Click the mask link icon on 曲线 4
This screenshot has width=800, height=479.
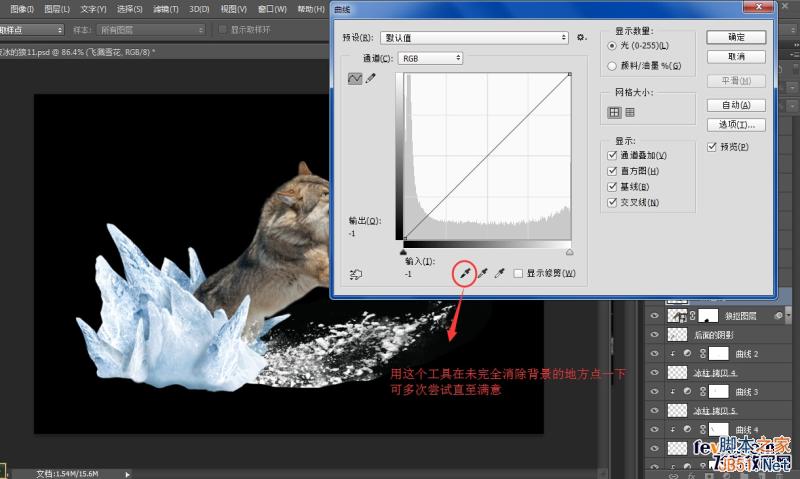pos(703,430)
